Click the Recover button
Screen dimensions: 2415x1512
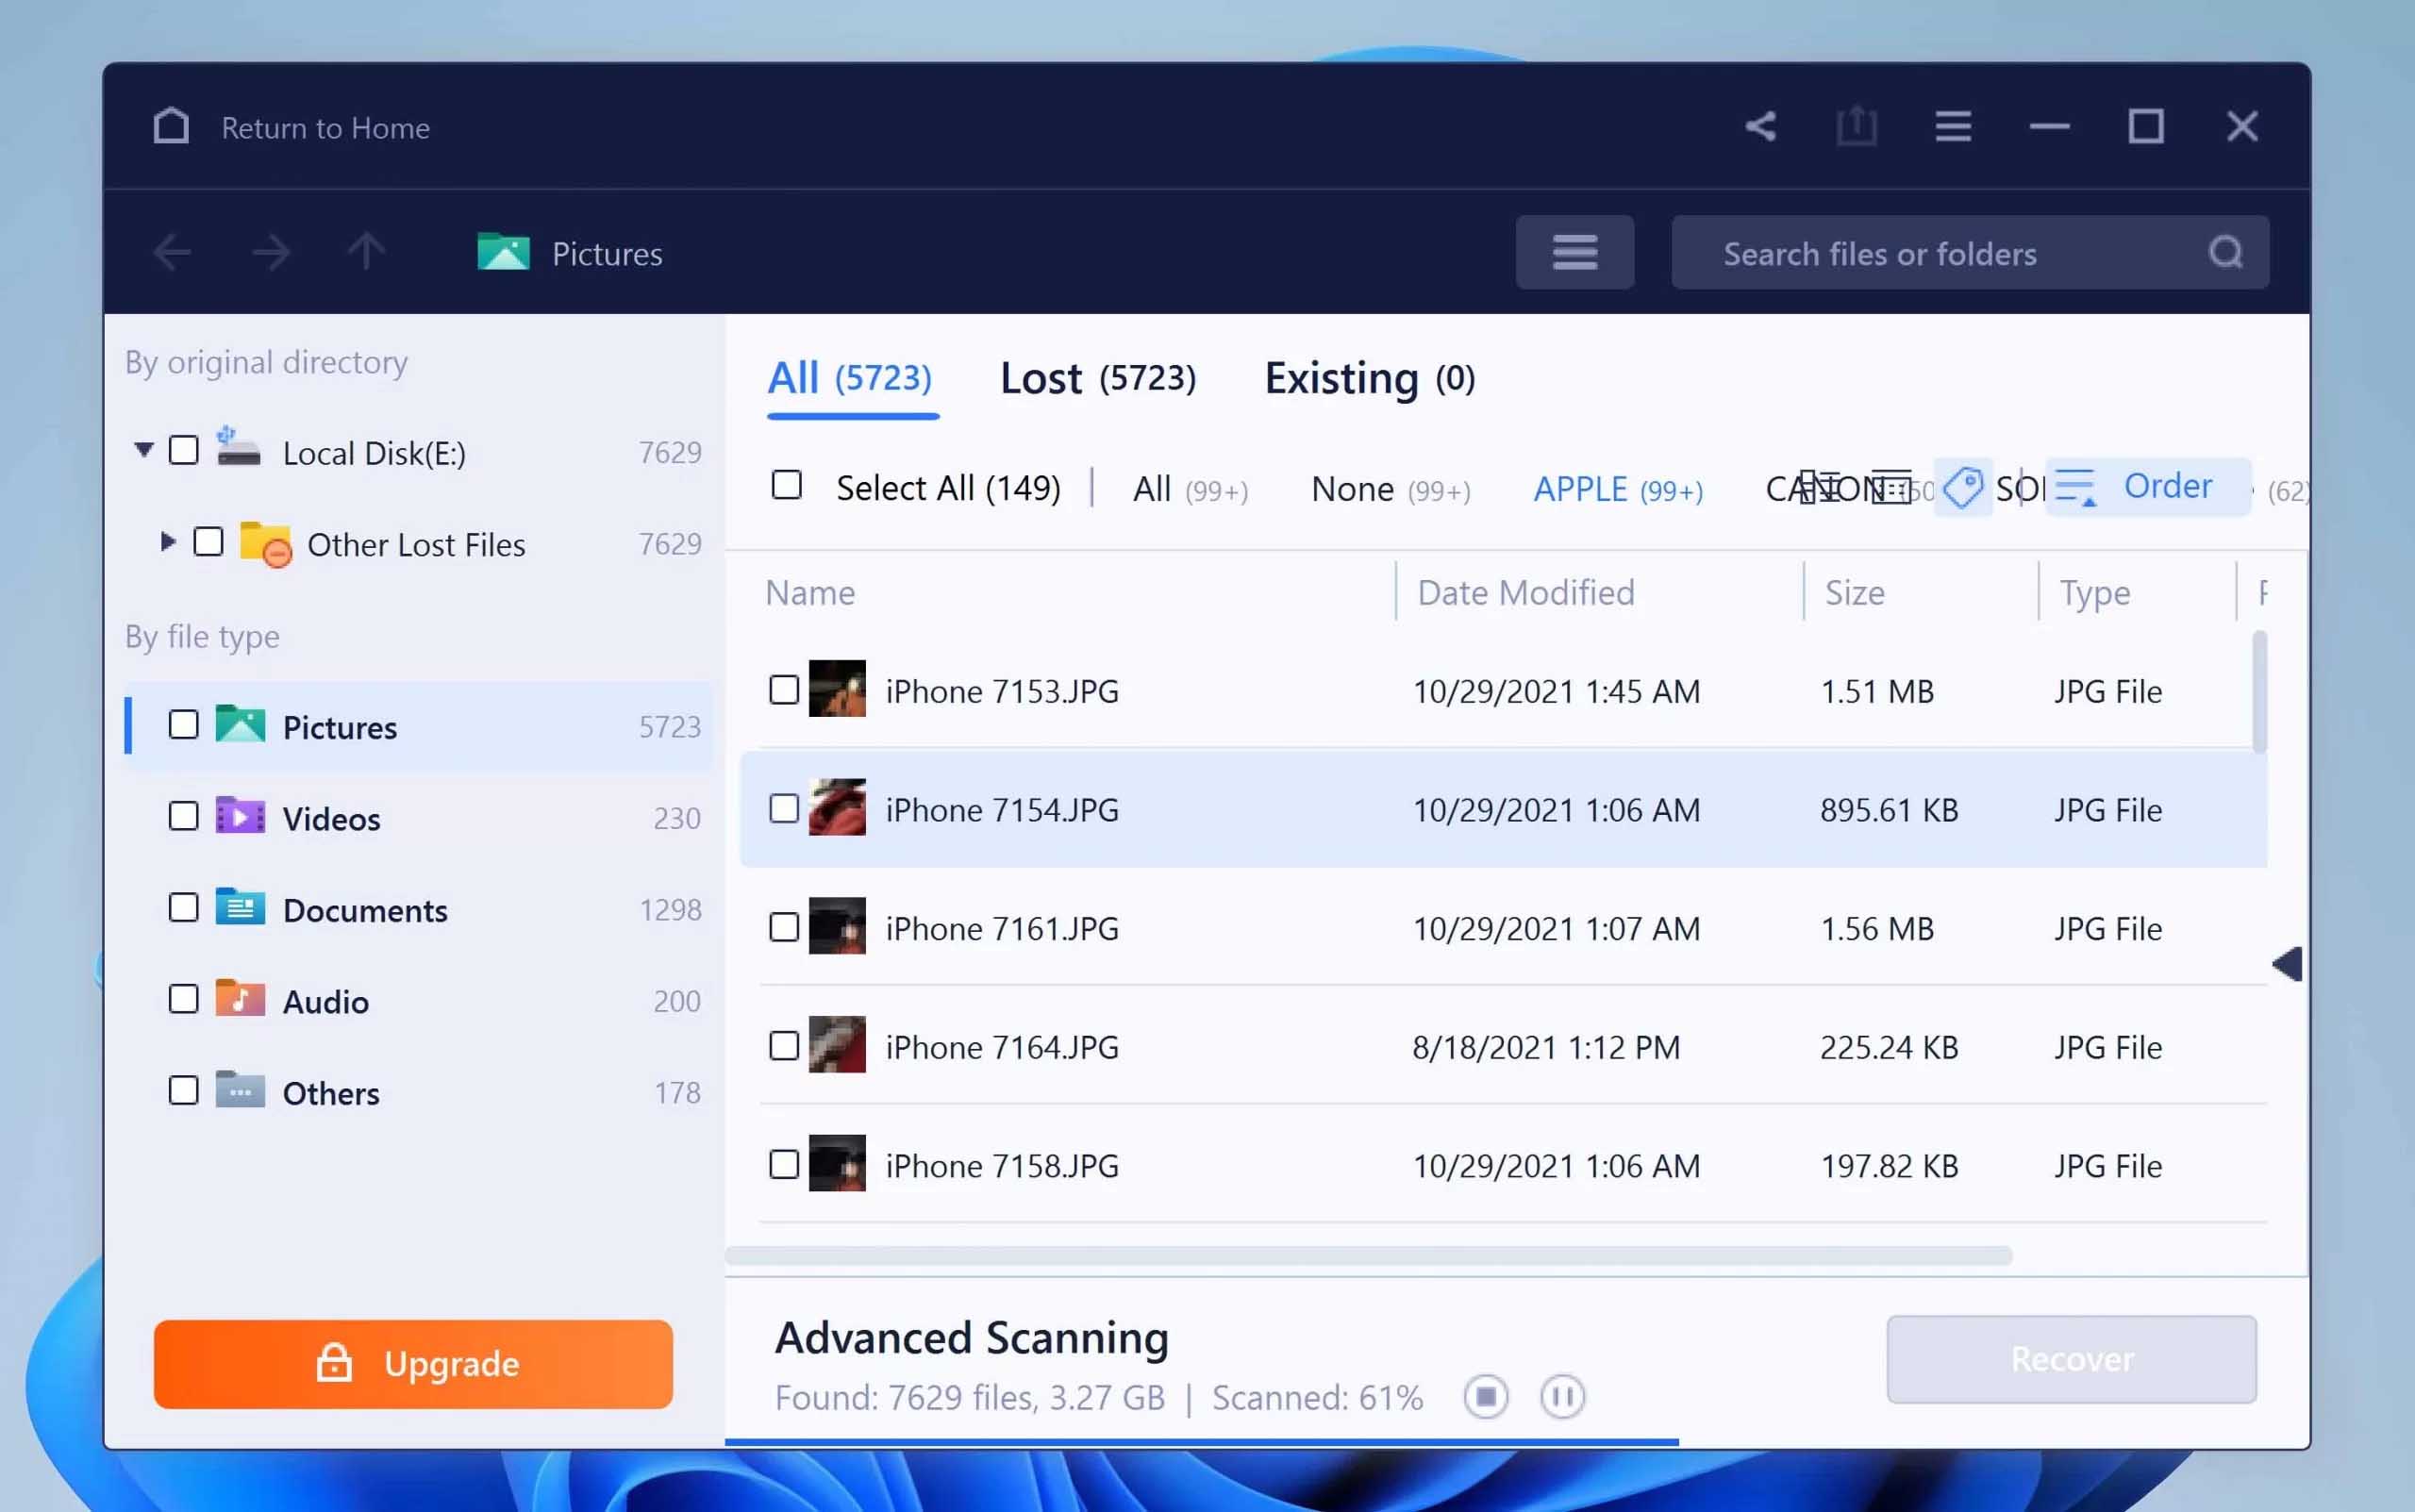(2072, 1359)
